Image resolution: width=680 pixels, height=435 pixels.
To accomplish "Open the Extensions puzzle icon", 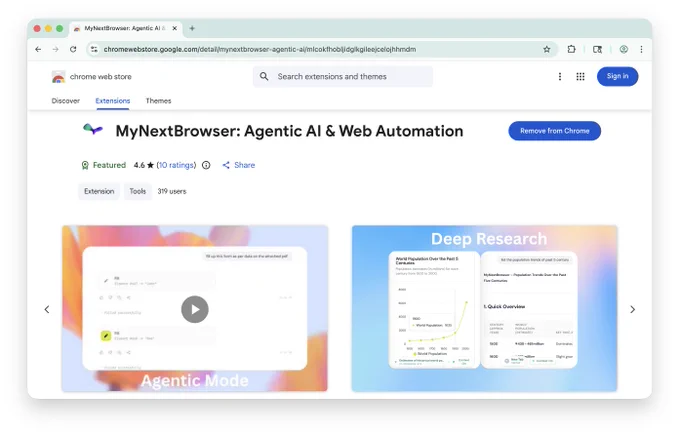I will [572, 49].
